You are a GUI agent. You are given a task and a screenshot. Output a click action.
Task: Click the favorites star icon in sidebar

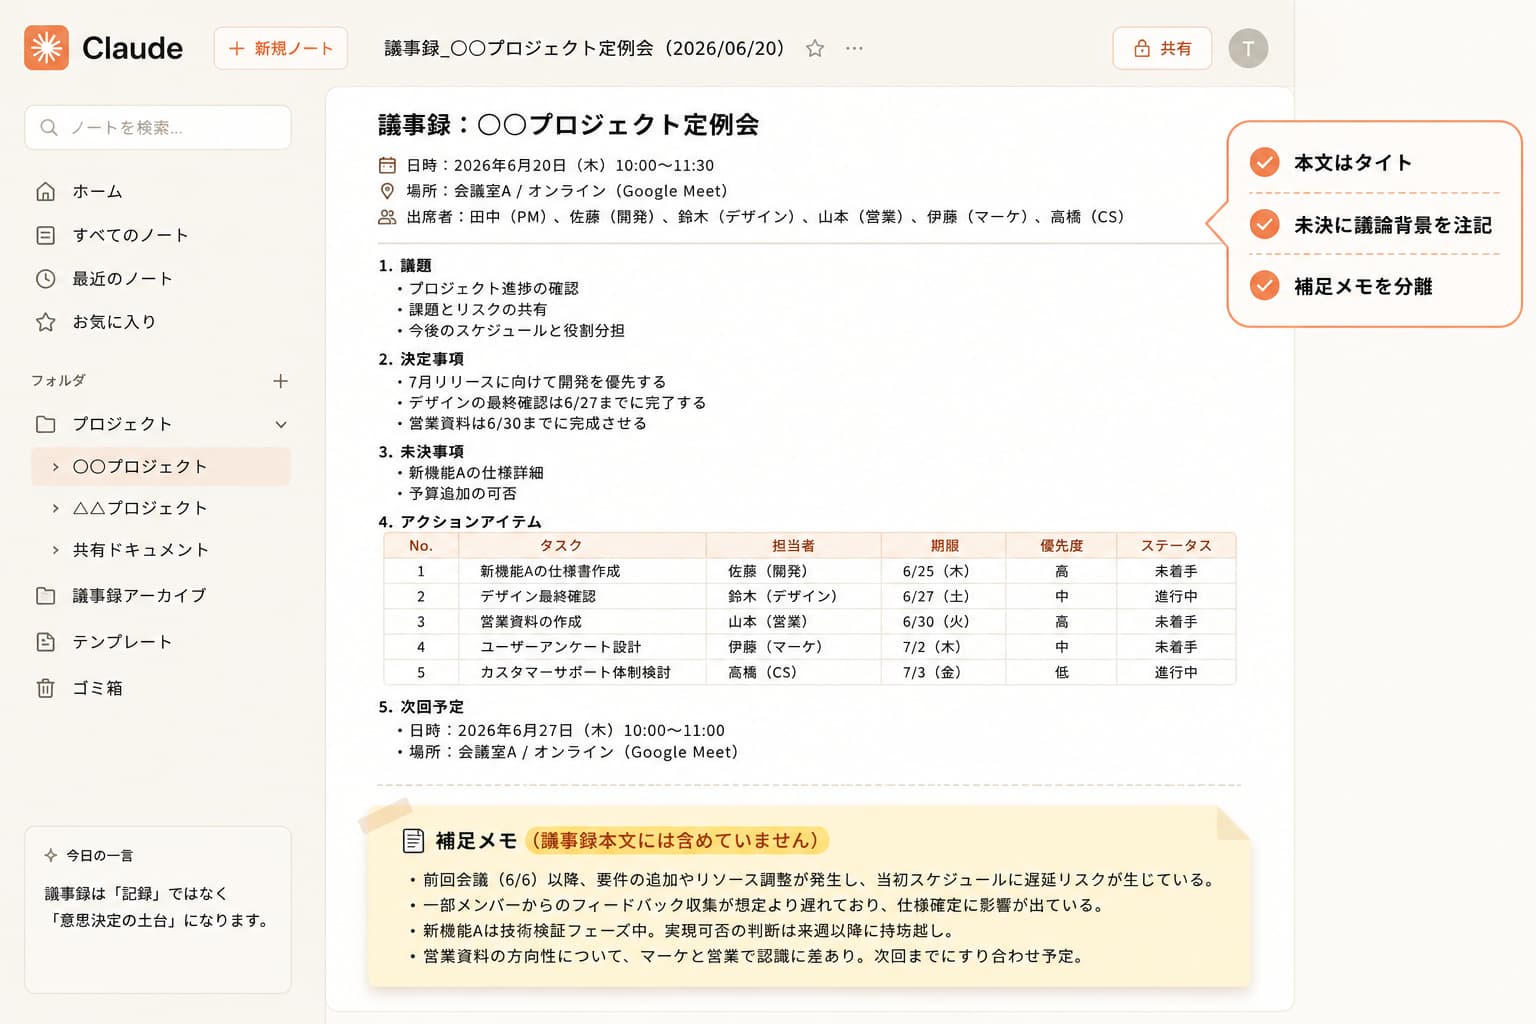point(46,322)
